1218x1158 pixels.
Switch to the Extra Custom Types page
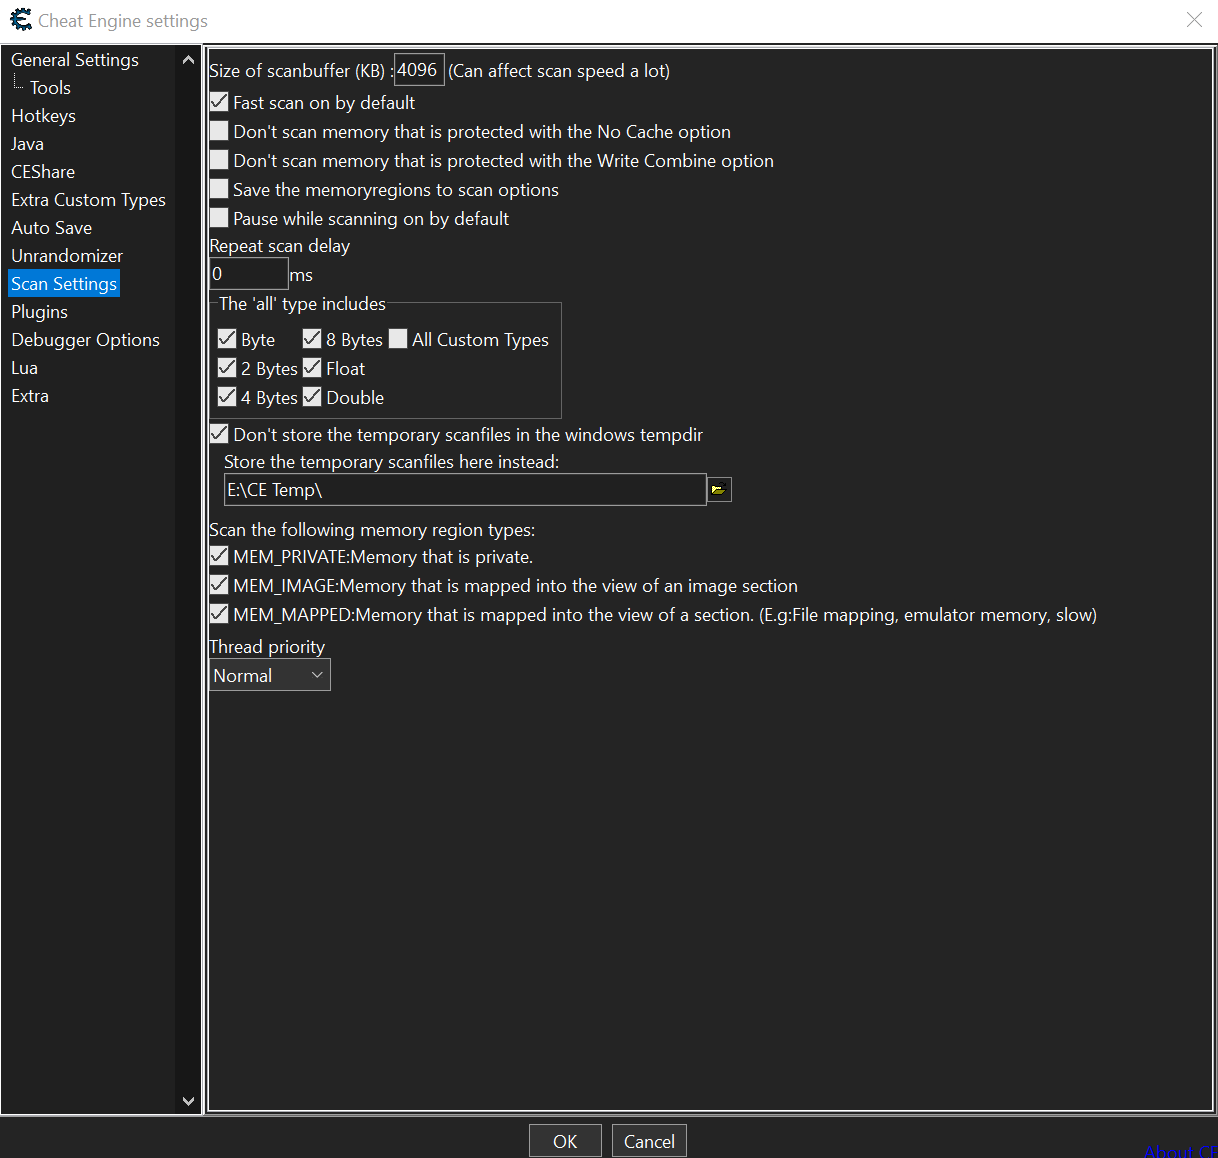point(88,200)
